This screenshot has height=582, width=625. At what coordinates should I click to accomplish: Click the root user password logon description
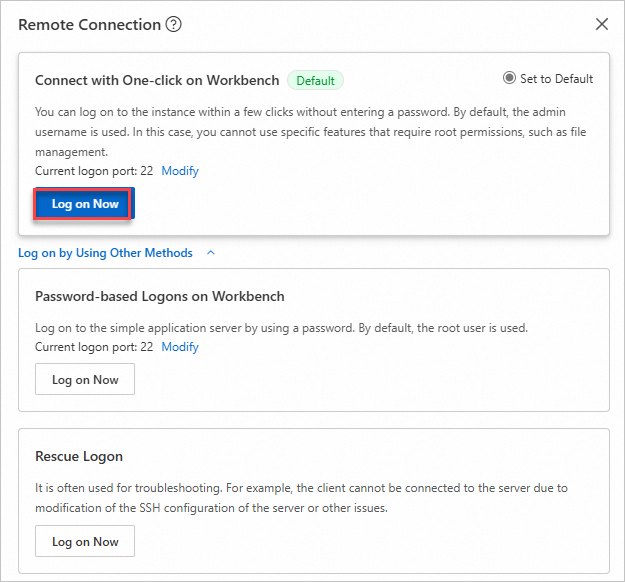tap(281, 328)
